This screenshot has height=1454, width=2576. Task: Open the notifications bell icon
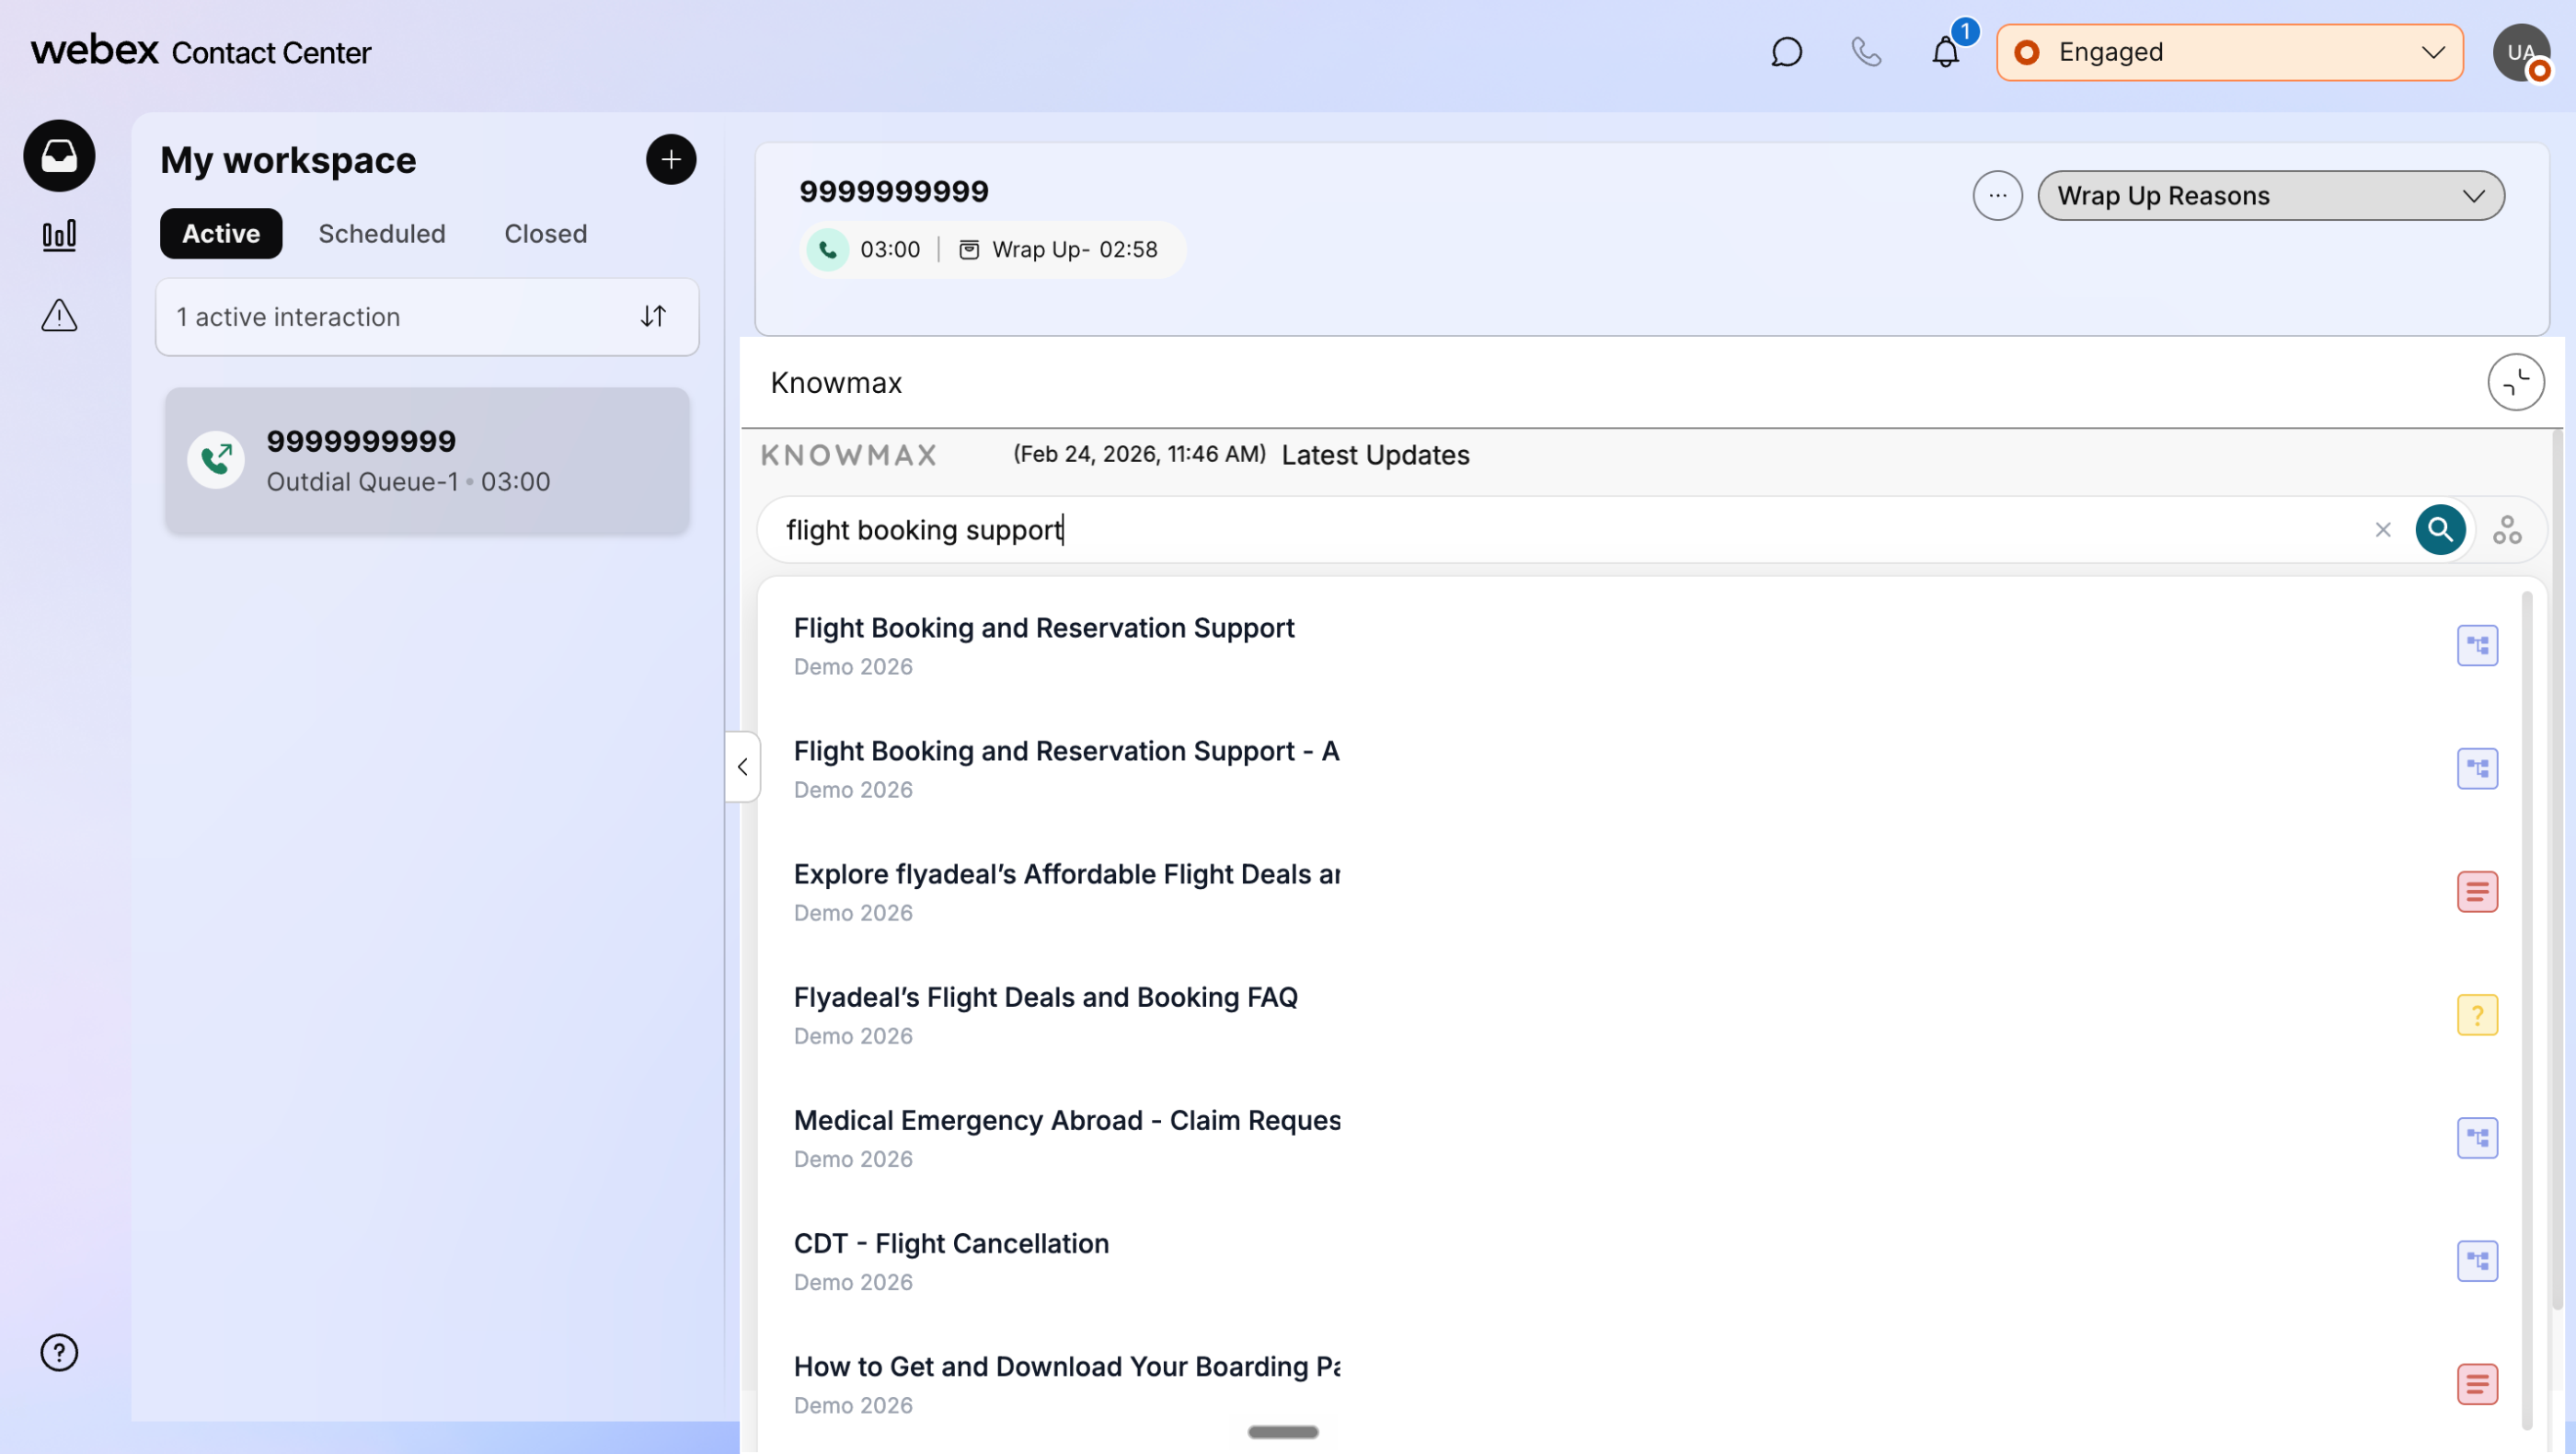coord(1945,52)
